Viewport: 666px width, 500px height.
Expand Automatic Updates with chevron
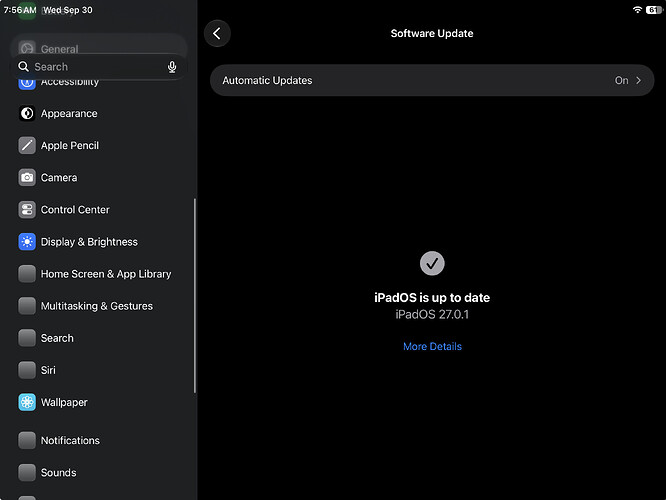[x=638, y=80]
